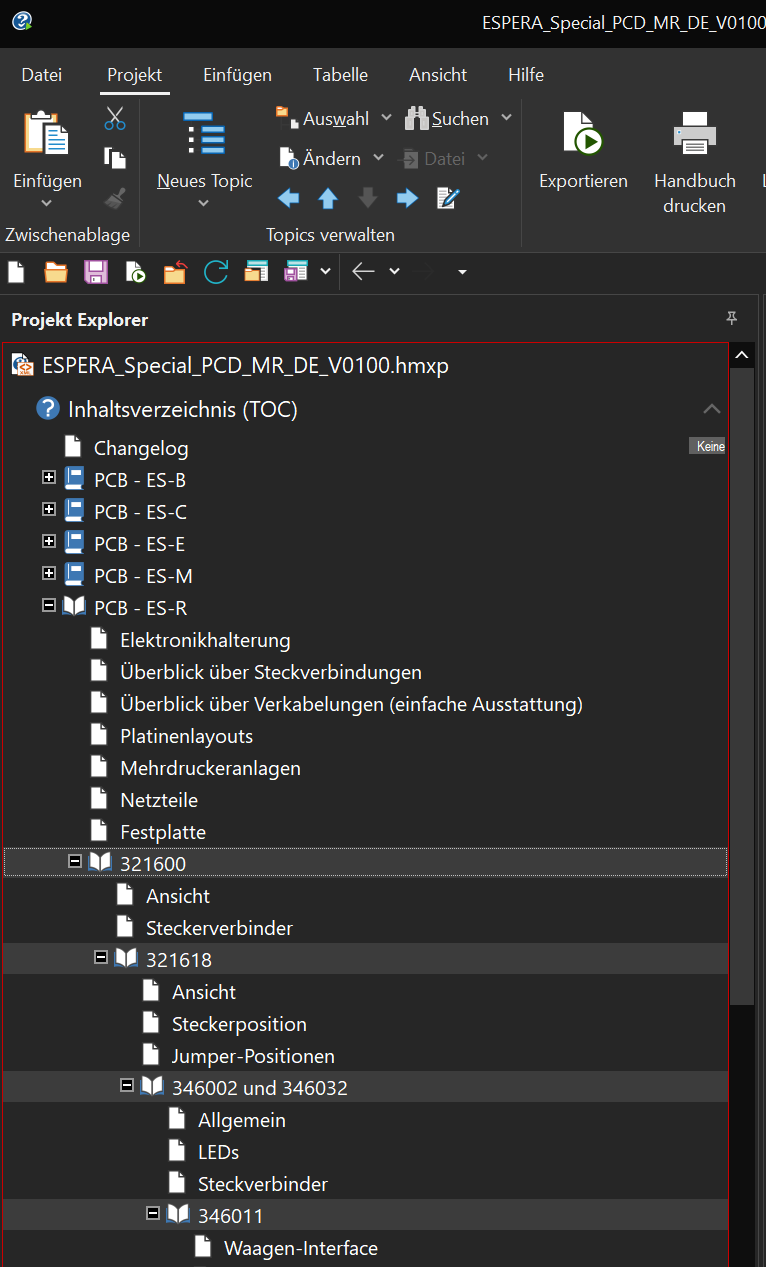Click the Cut scissors icon
Viewport: 766px width, 1267px height.
pyautogui.click(x=115, y=119)
